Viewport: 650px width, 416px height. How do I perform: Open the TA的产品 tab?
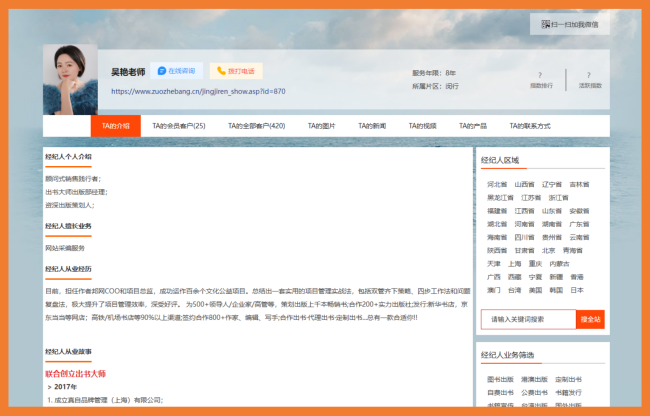pos(473,126)
